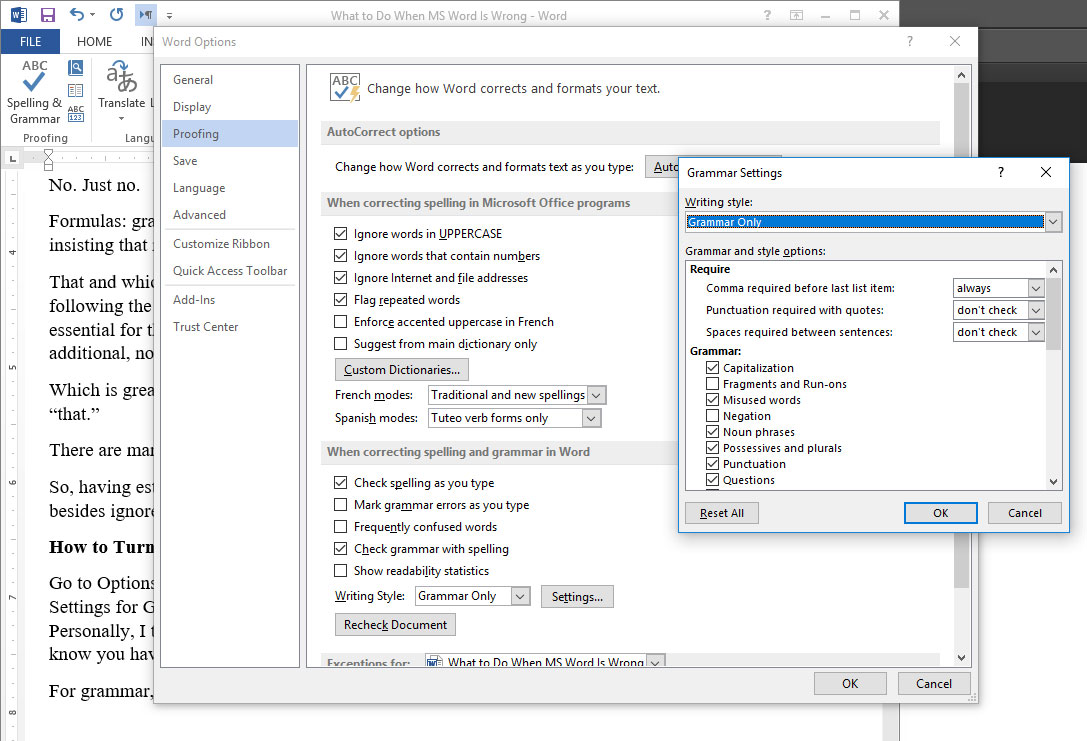
Task: Check the Negation grammar option
Action: coord(712,415)
